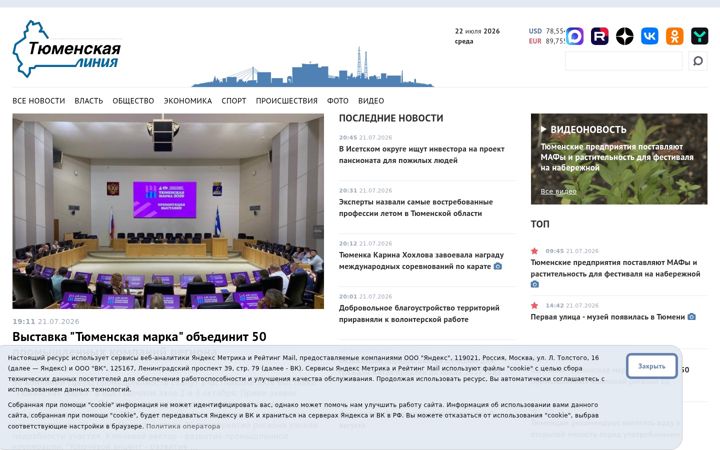This screenshot has width=720, height=450.
Task: Open video news title about Тюменские предприятия
Action: [617, 157]
